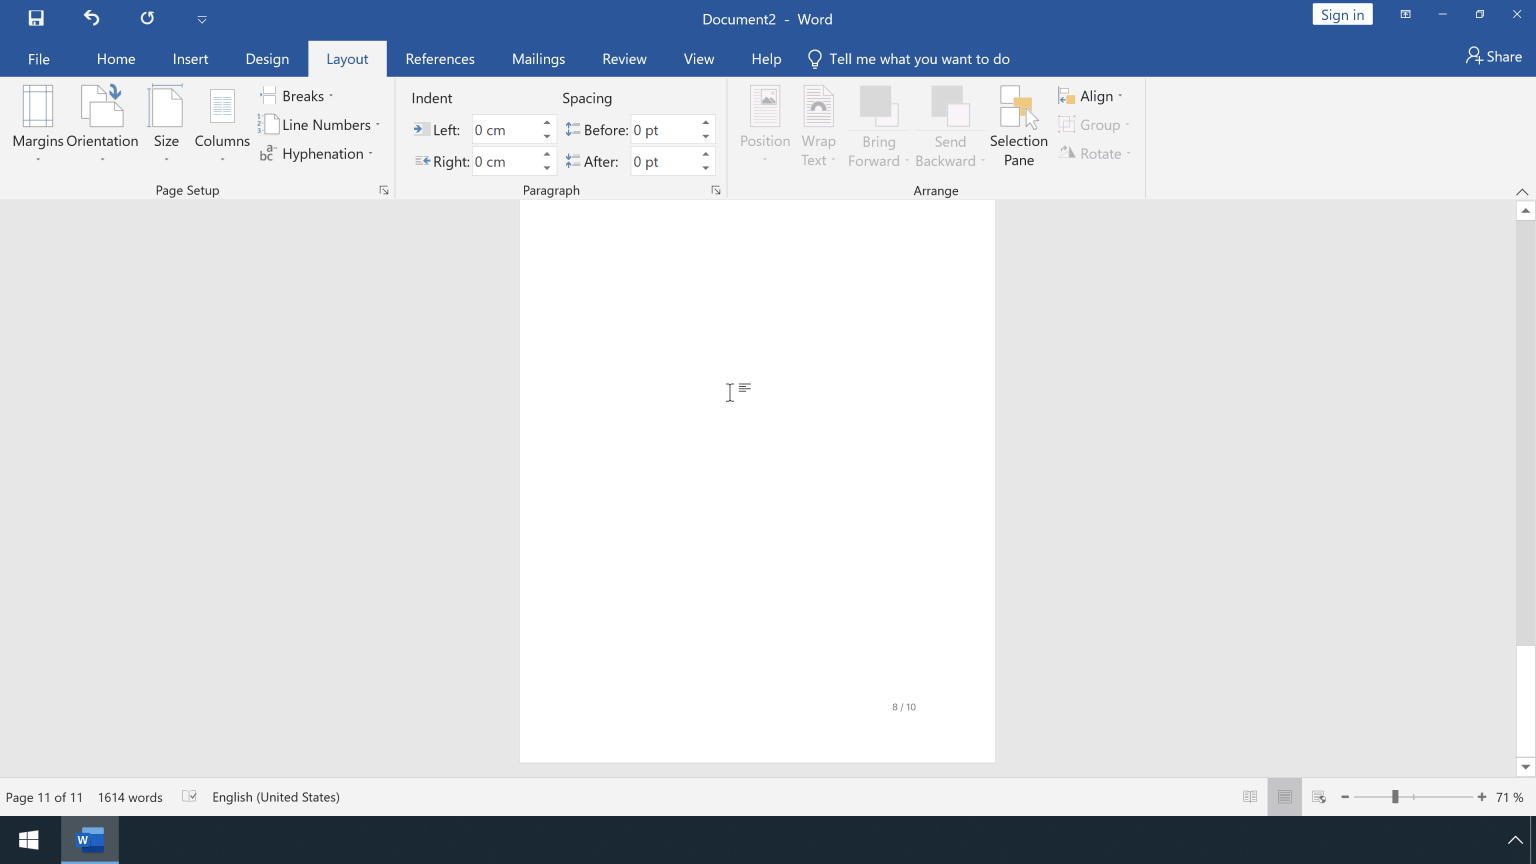Open the Page Setup dialog launcher
Image resolution: width=1536 pixels, height=864 pixels.
[383, 189]
